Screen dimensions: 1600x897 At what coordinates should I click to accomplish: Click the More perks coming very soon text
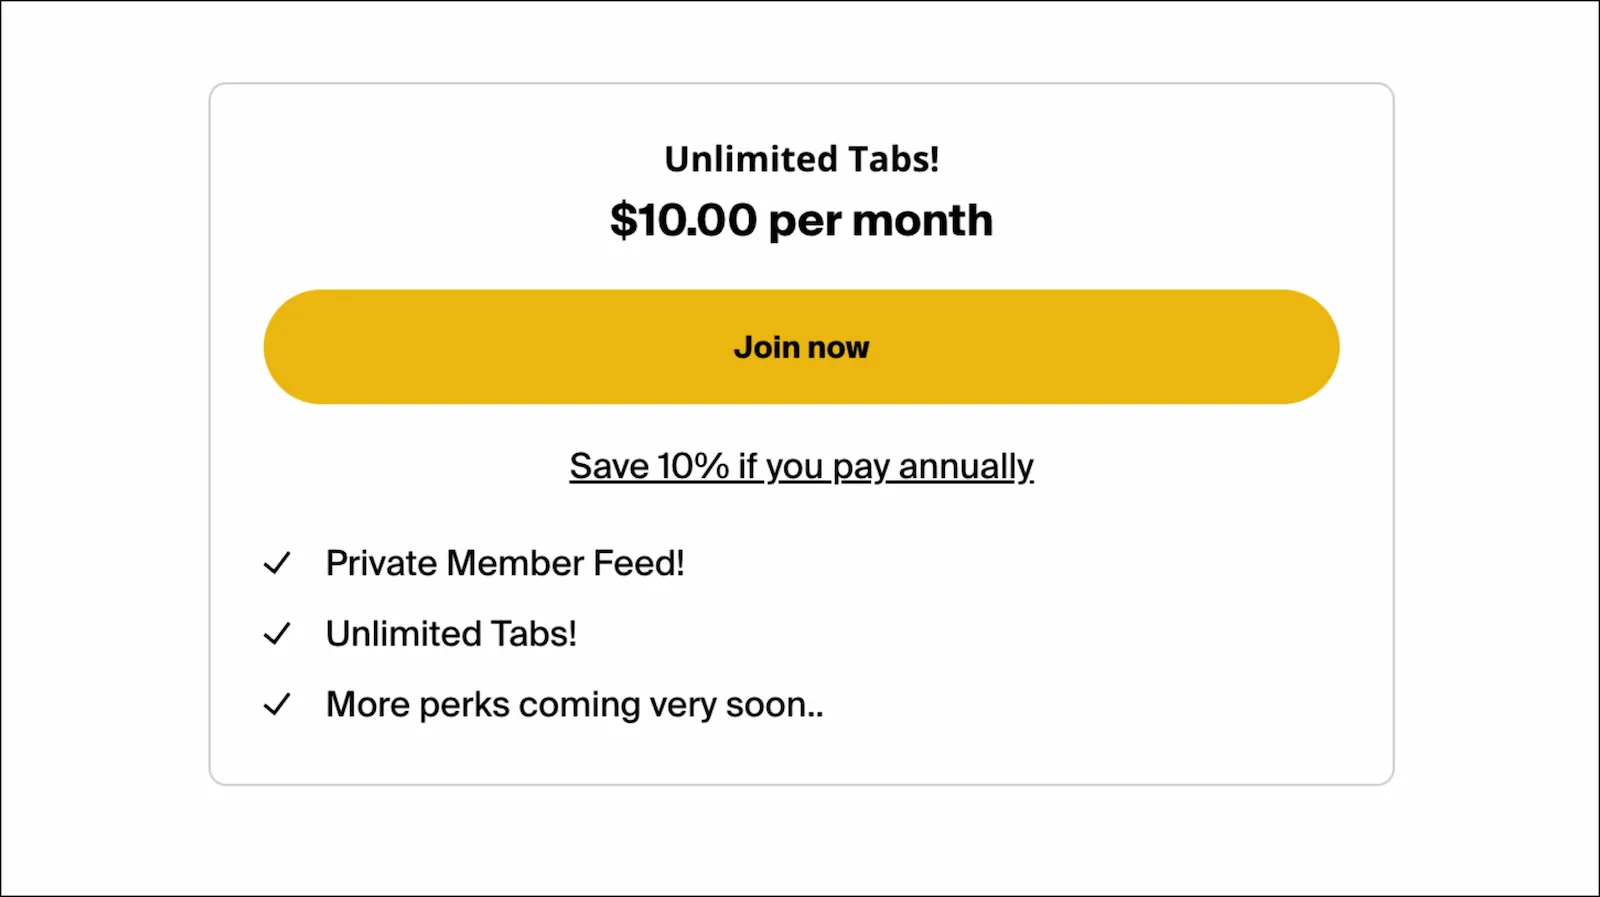(x=574, y=705)
